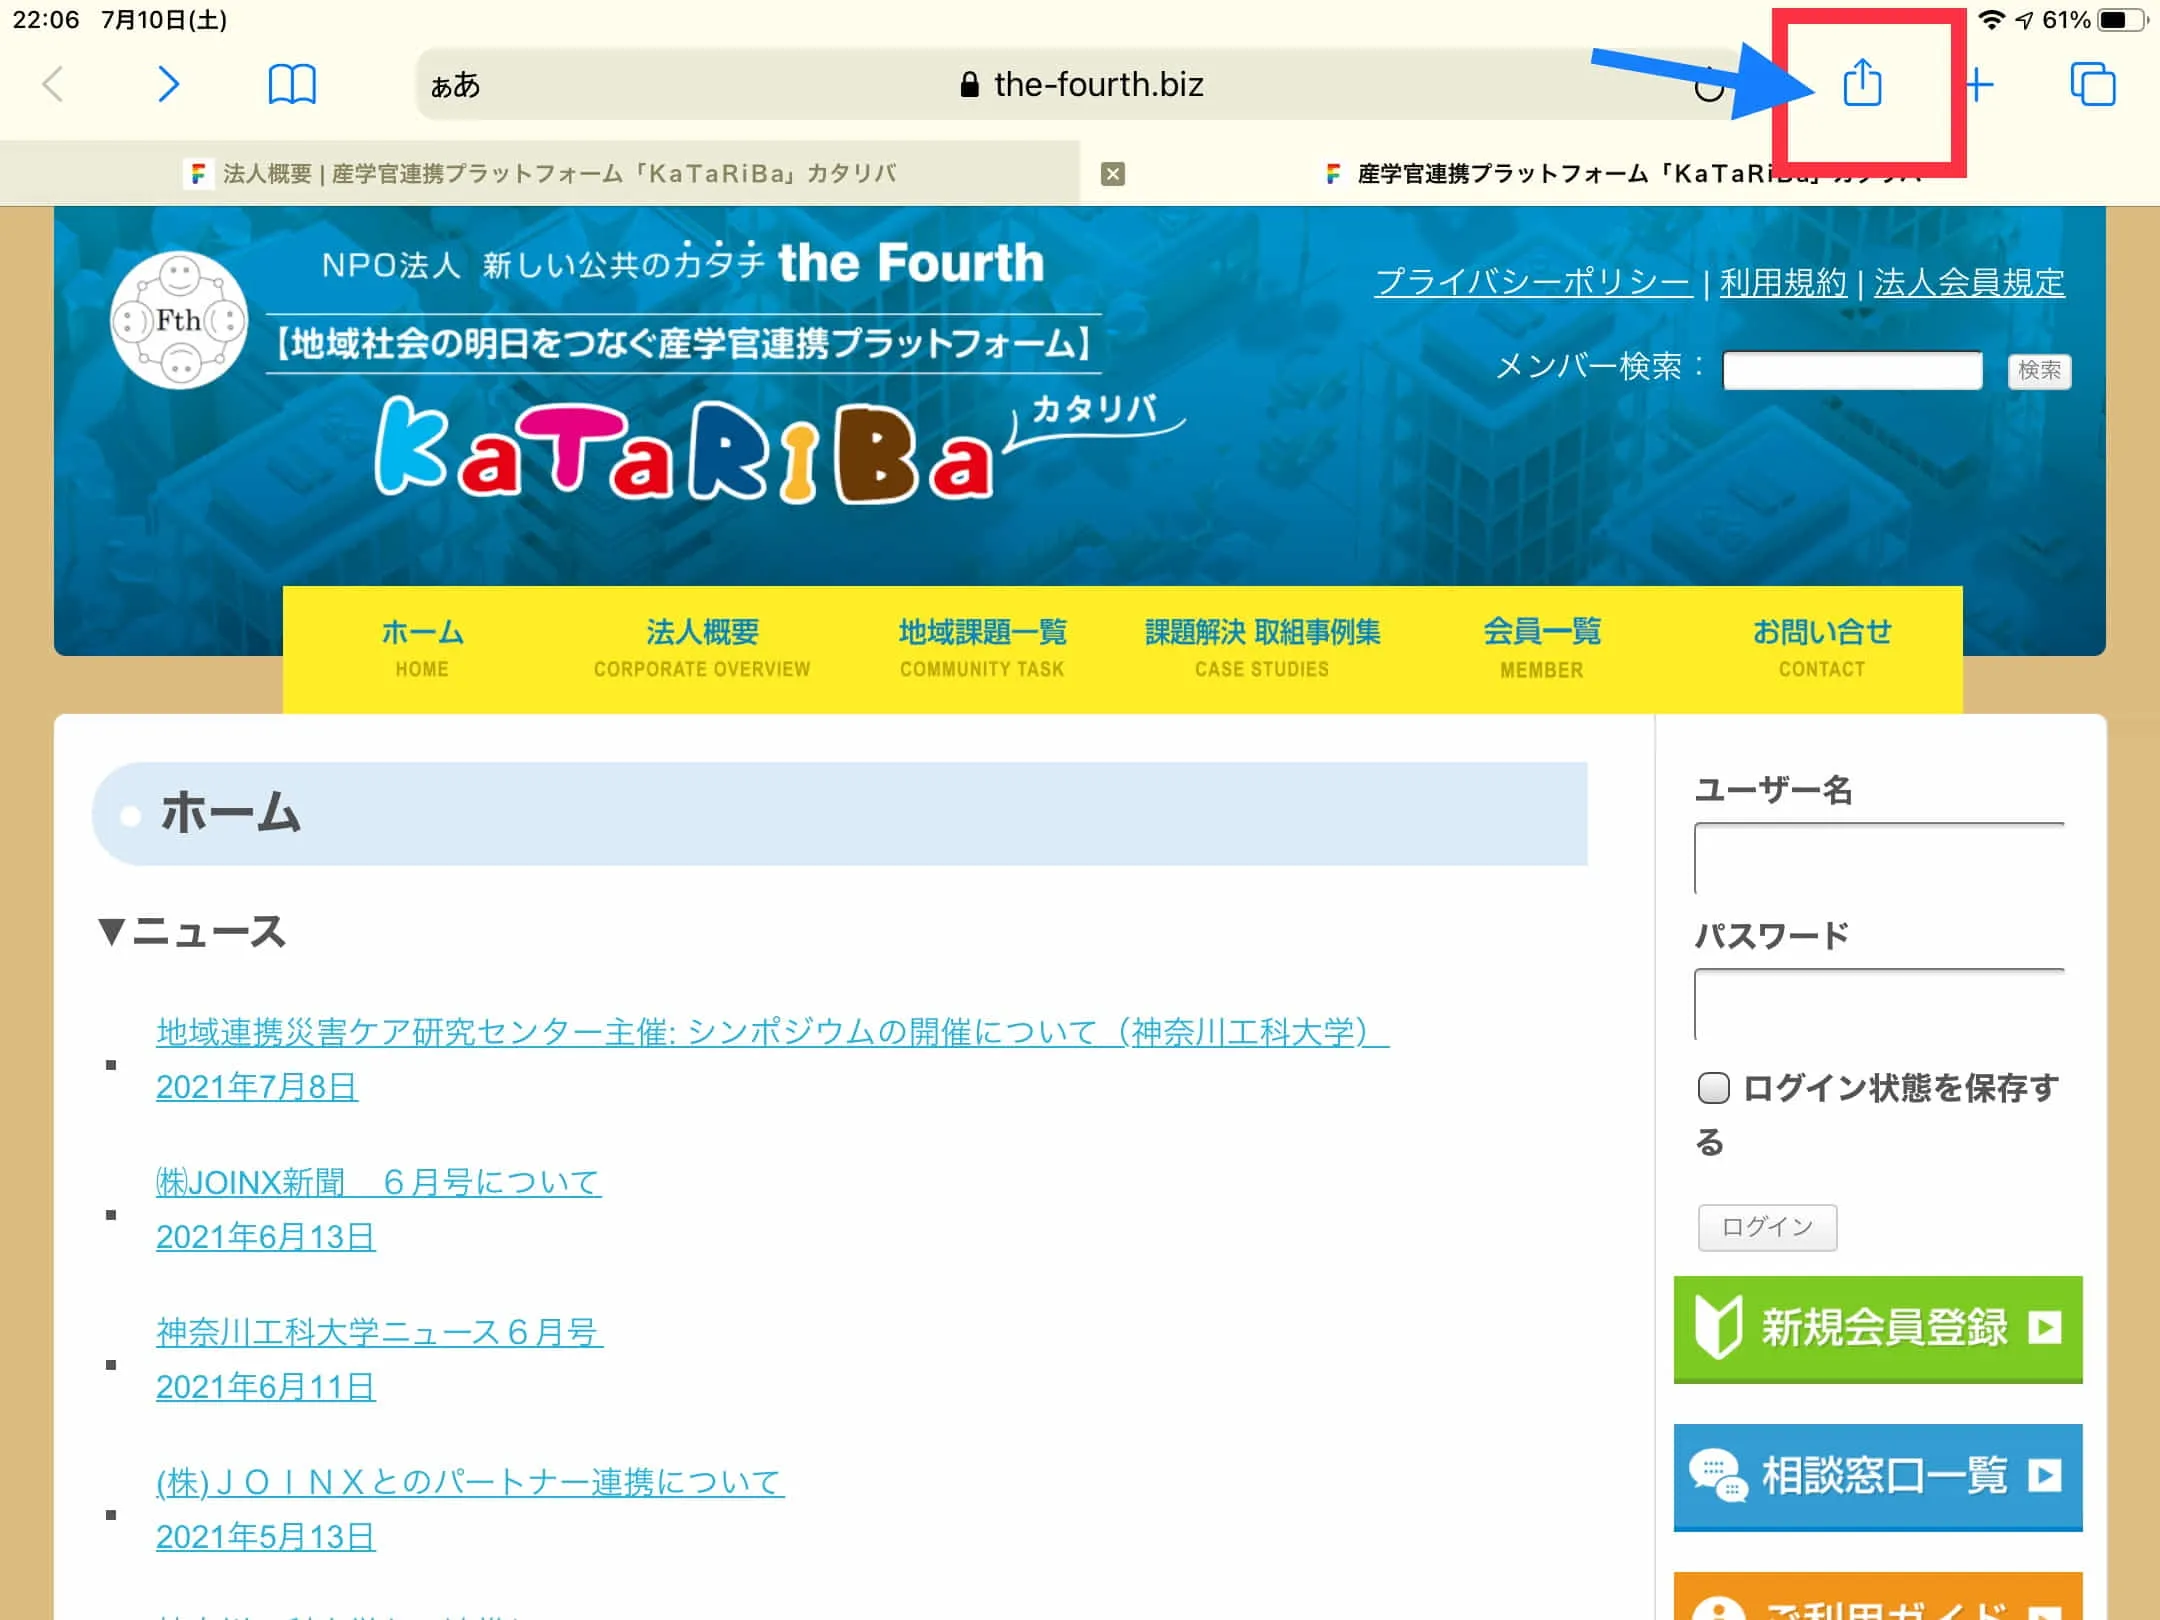The image size is (2160, 1620).
Task: Switch to 法人概要 browser tab
Action: (x=540, y=174)
